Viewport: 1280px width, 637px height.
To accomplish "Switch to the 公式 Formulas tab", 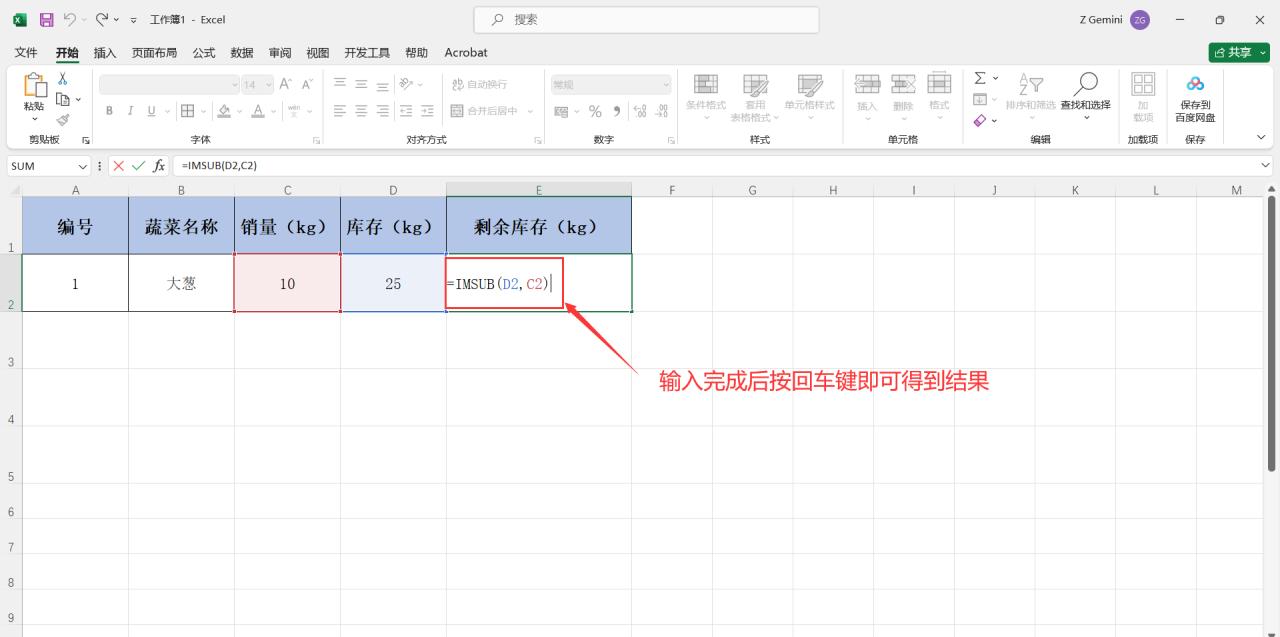I will 204,52.
